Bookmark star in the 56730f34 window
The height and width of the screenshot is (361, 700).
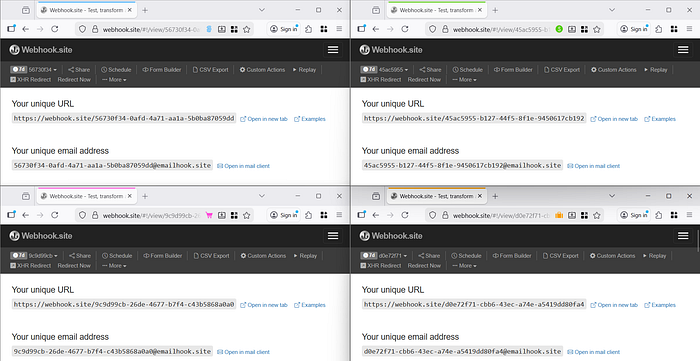pyautogui.click(x=246, y=29)
